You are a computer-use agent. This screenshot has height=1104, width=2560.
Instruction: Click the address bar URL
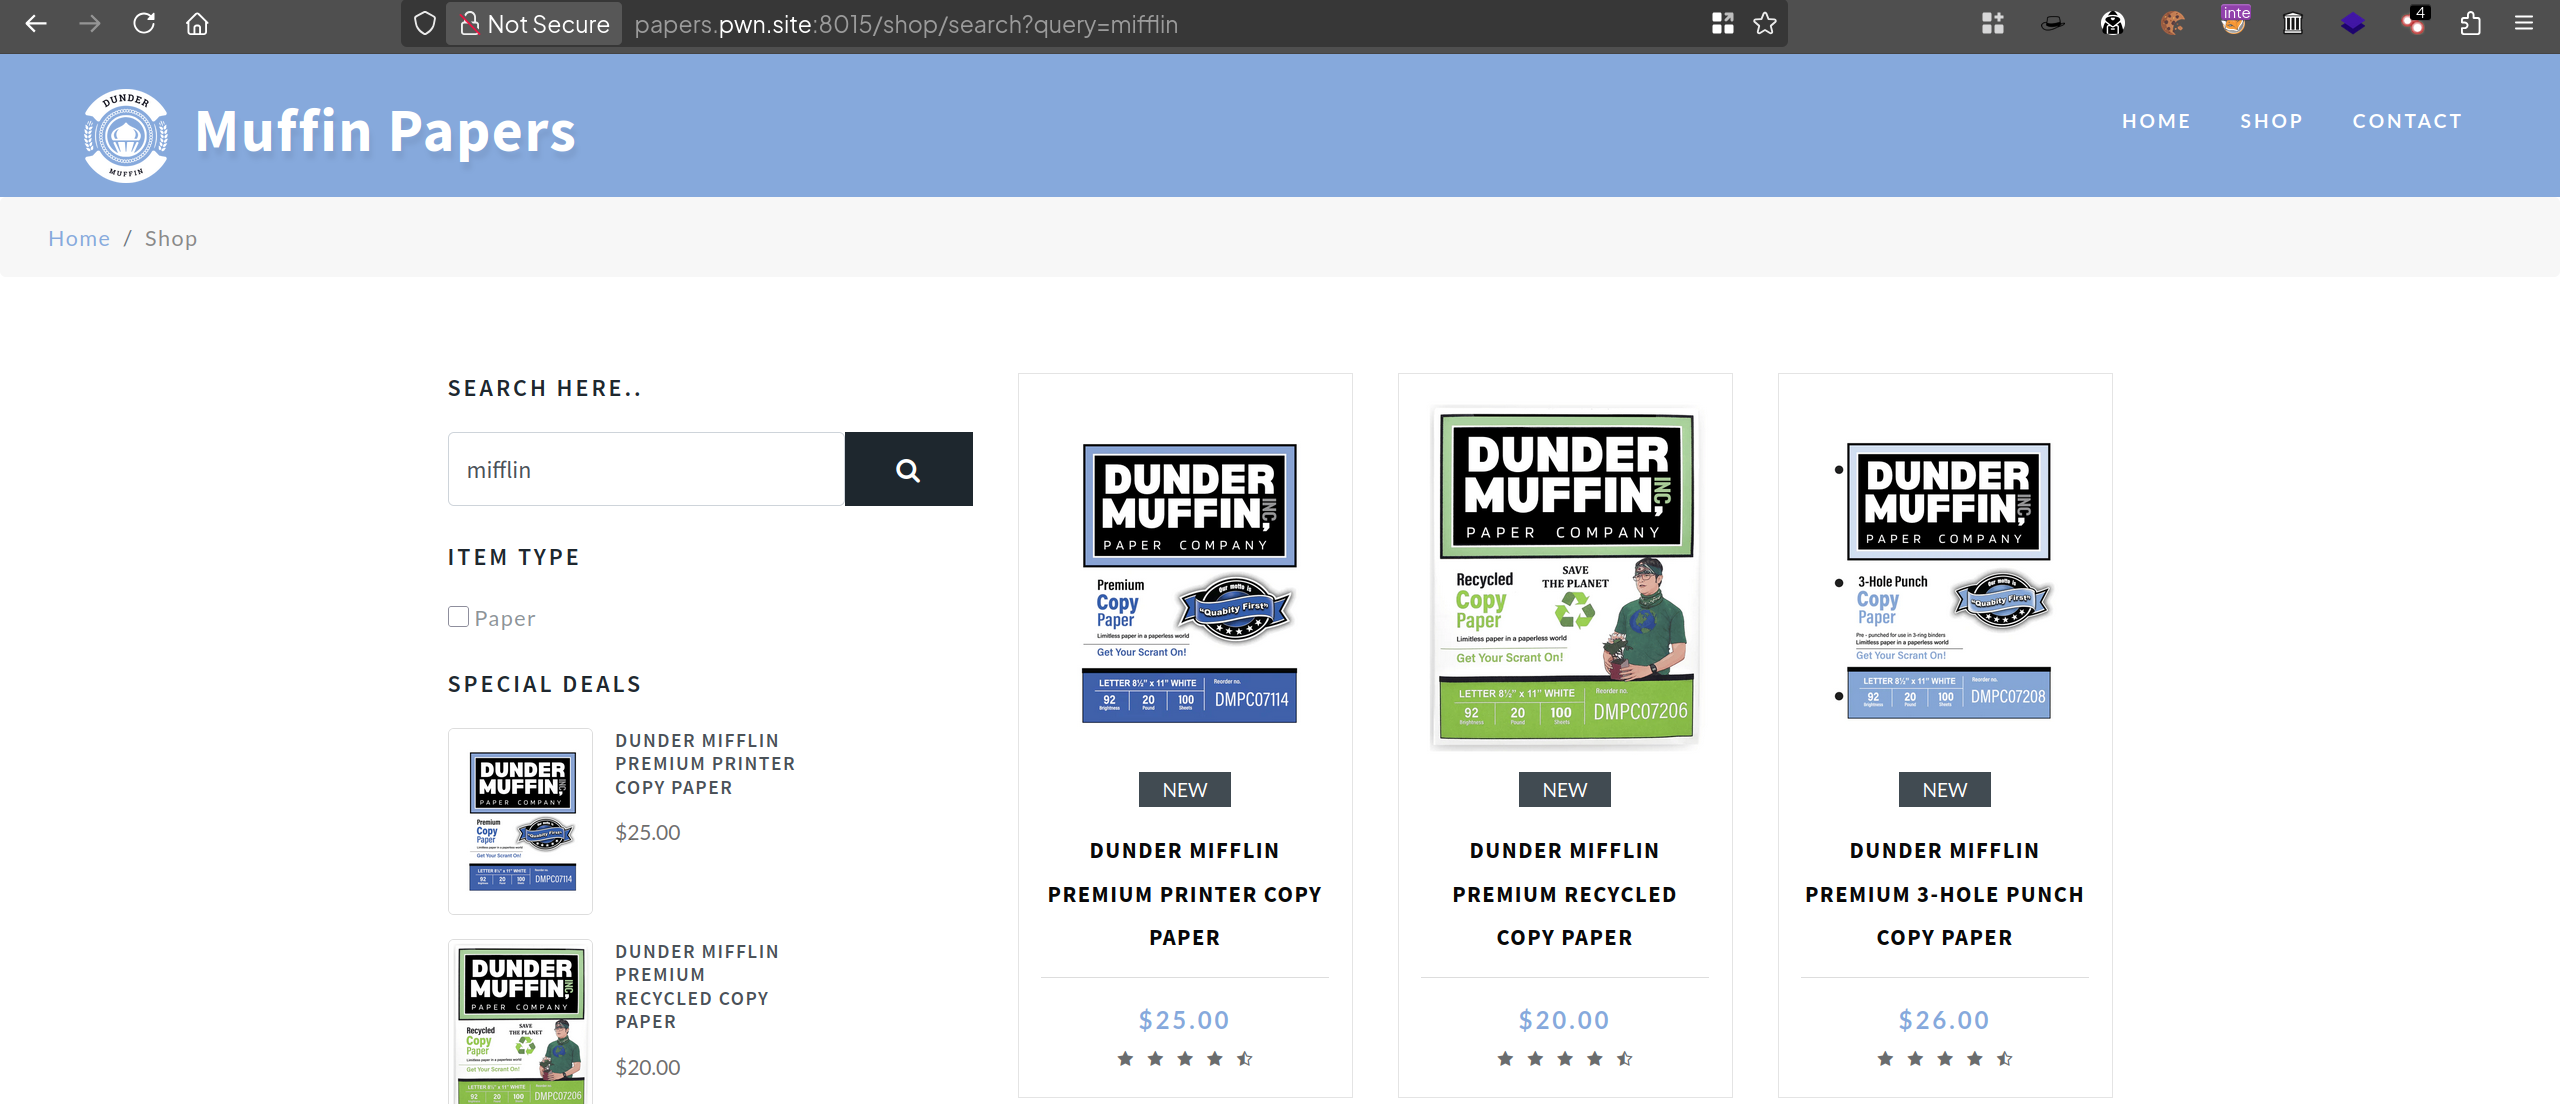point(906,24)
